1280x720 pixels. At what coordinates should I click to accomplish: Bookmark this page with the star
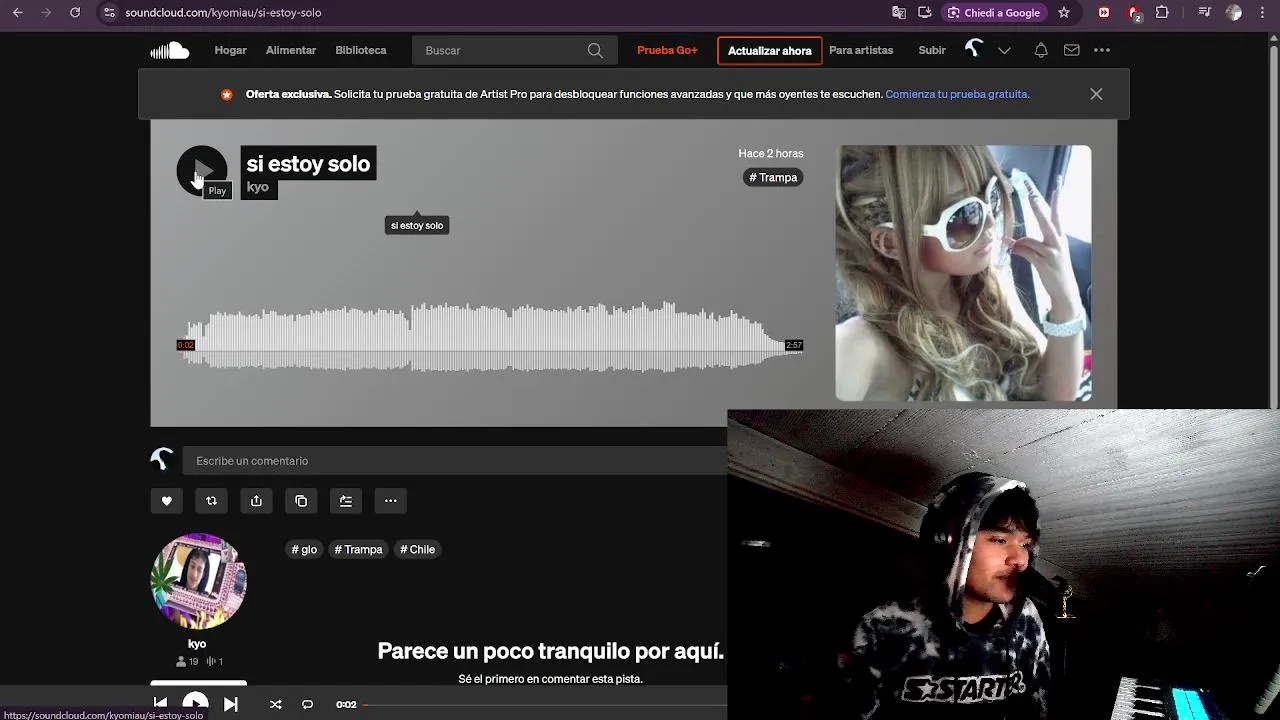click(1064, 13)
